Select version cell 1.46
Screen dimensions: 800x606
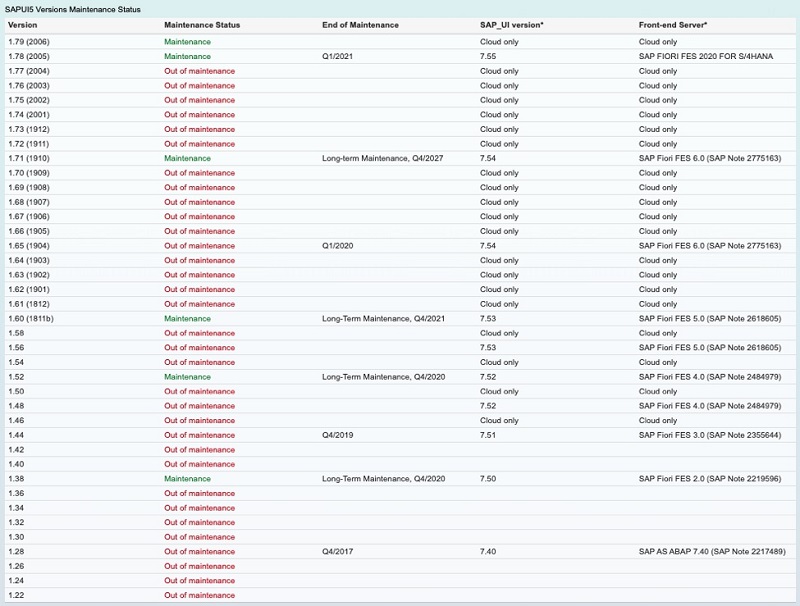click(16, 420)
